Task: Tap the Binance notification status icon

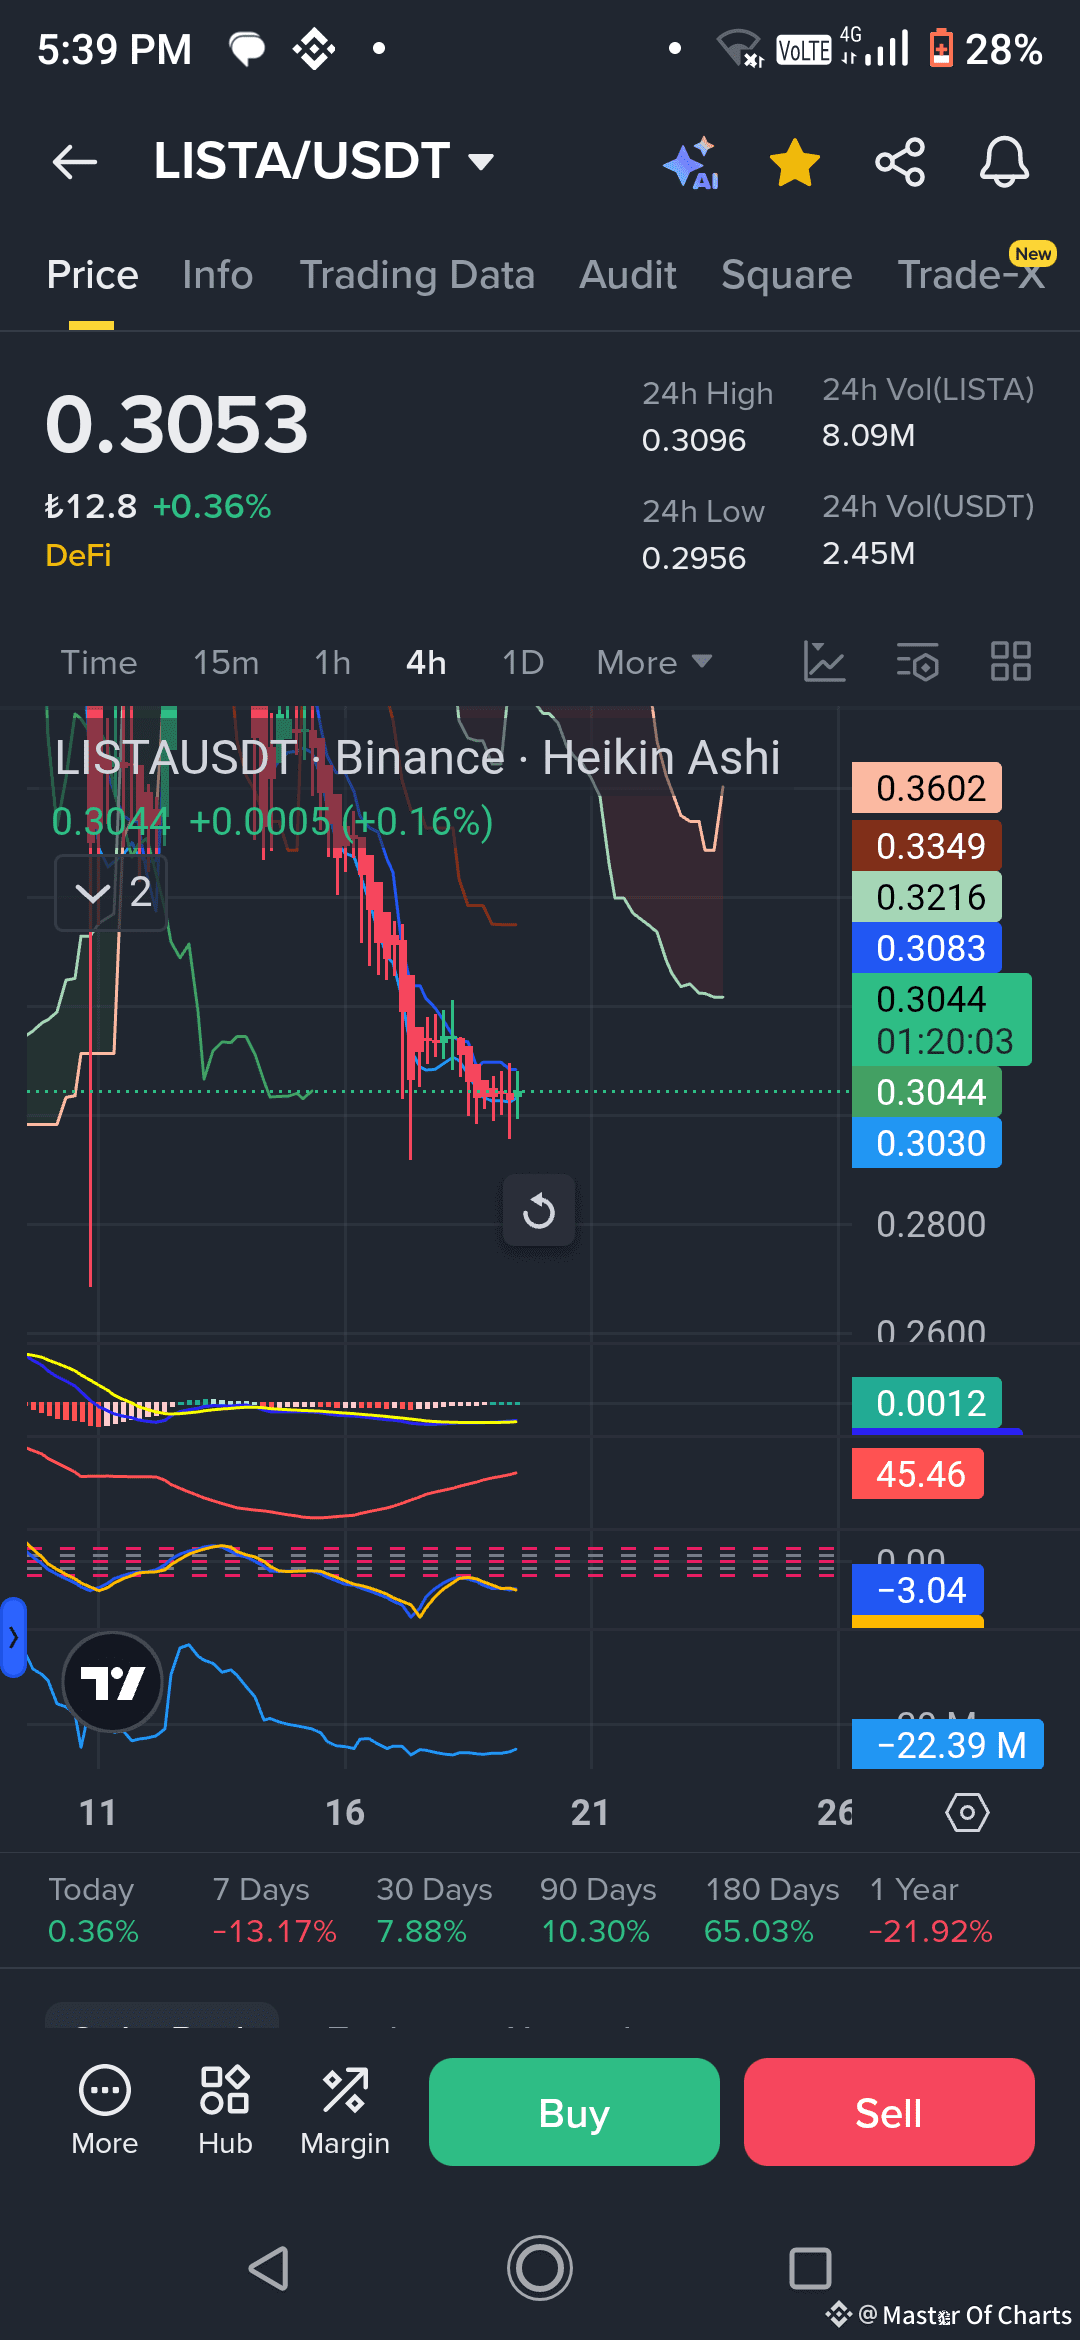Action: (314, 48)
